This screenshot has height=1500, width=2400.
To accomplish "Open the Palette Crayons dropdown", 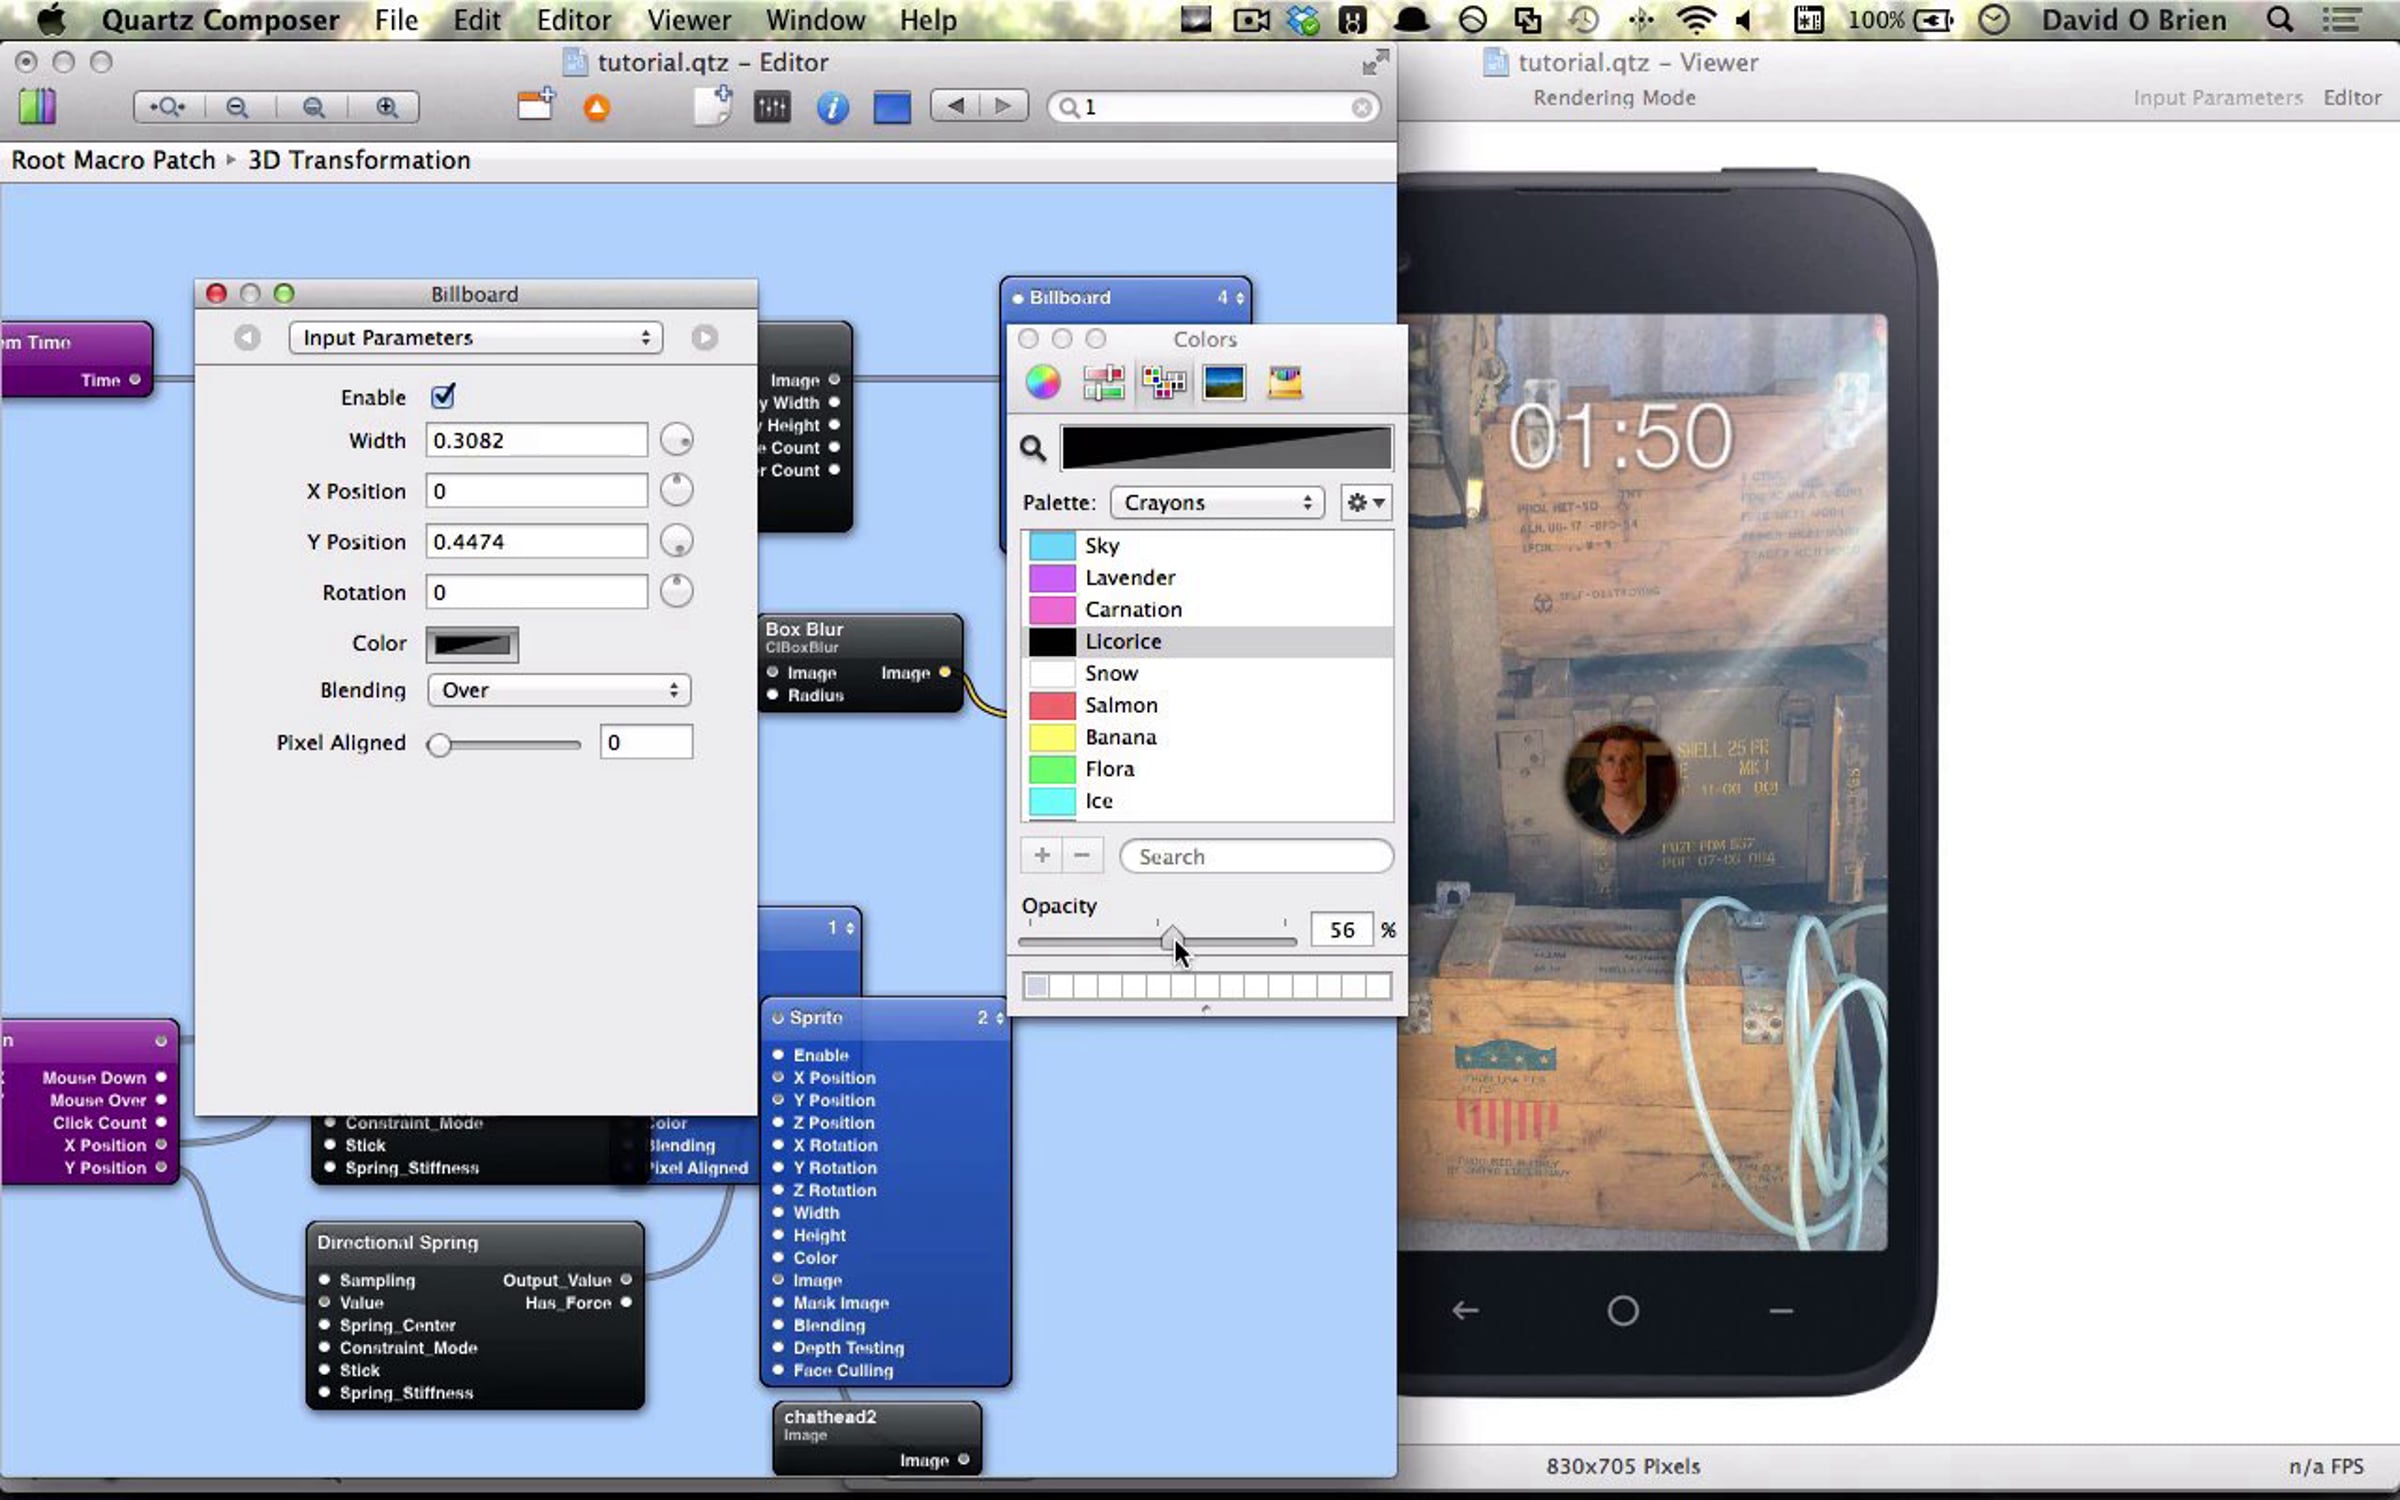I will point(1217,502).
